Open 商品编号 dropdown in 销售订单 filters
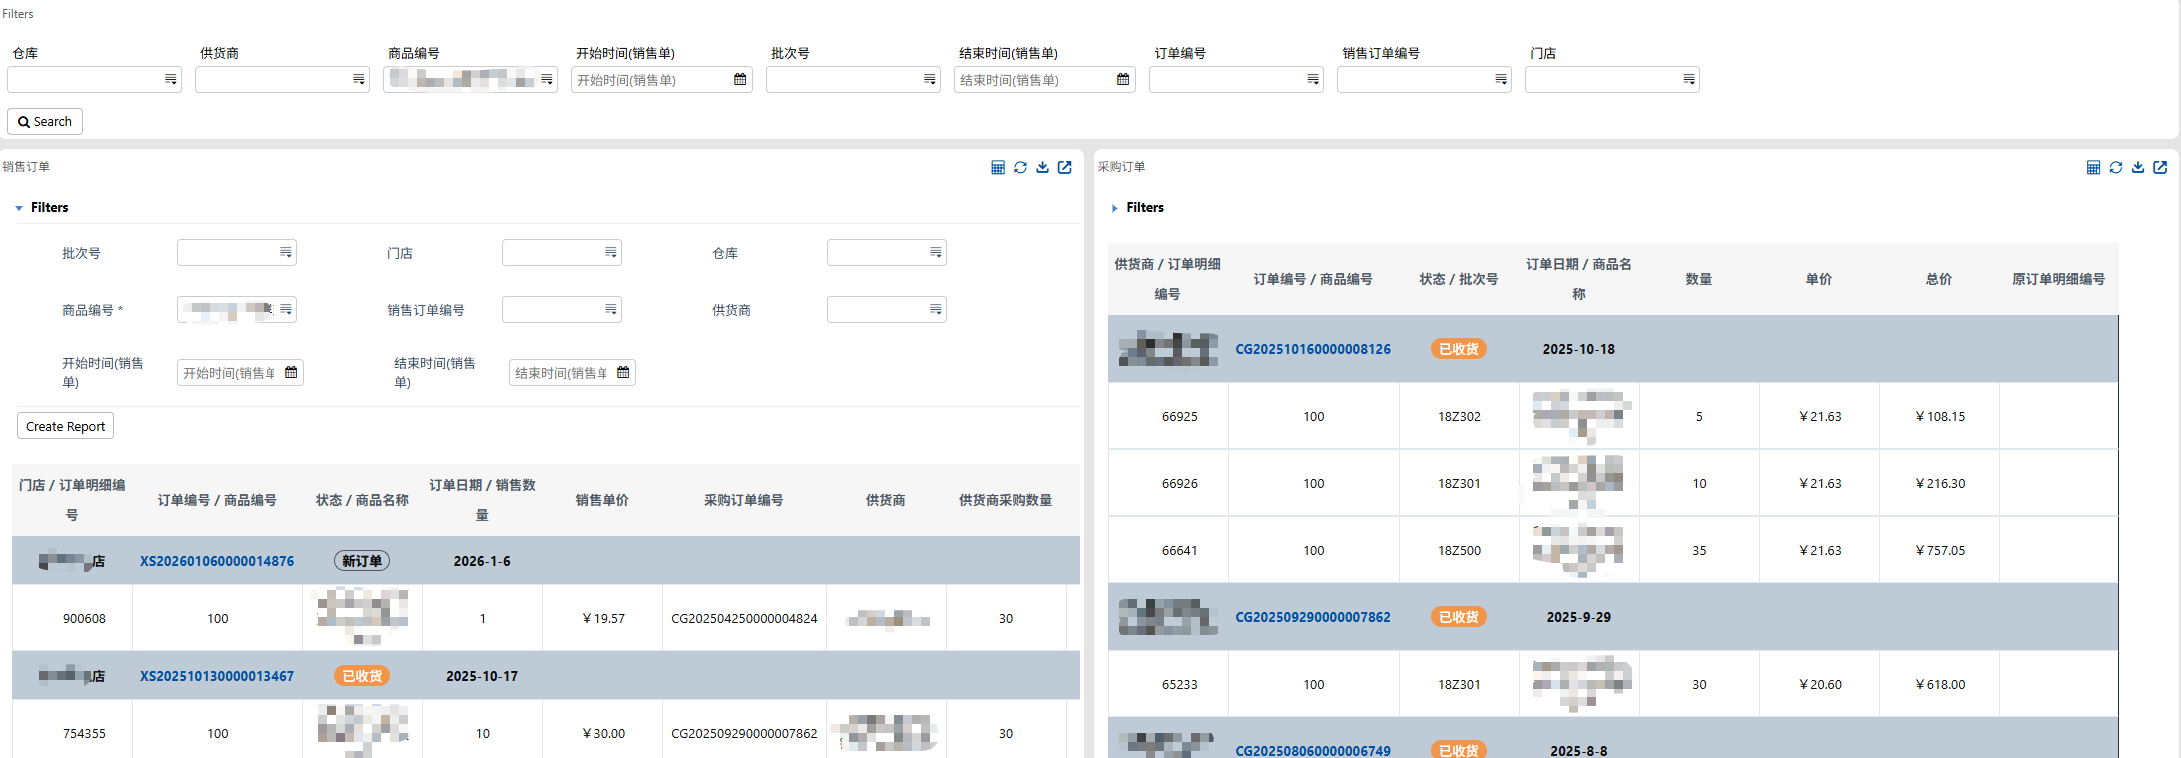The image size is (2181, 758). point(286,309)
